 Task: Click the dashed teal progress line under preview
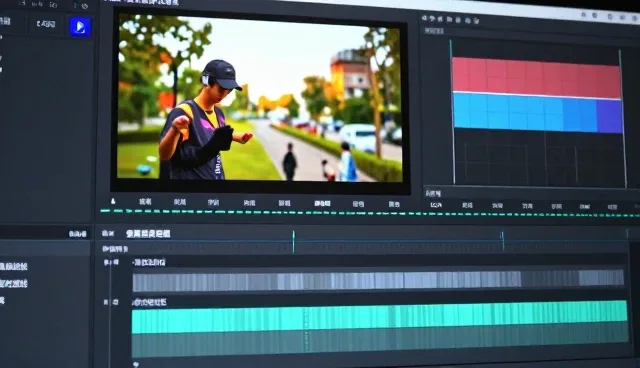click(x=370, y=213)
